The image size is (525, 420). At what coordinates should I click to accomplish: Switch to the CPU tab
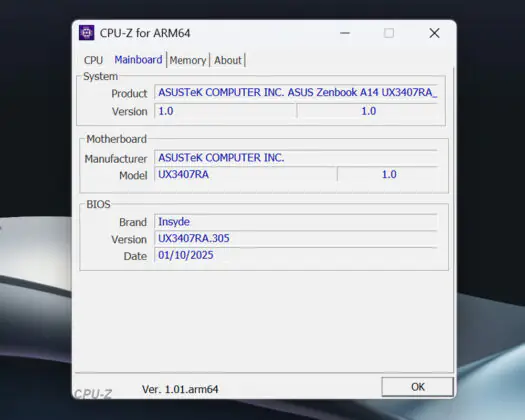[x=93, y=60]
